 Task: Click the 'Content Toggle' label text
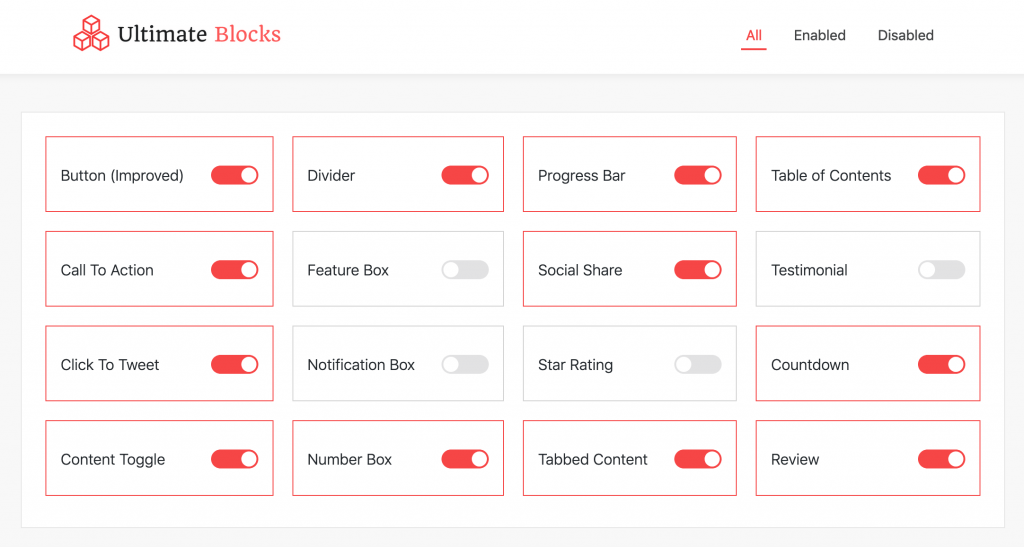pos(113,460)
